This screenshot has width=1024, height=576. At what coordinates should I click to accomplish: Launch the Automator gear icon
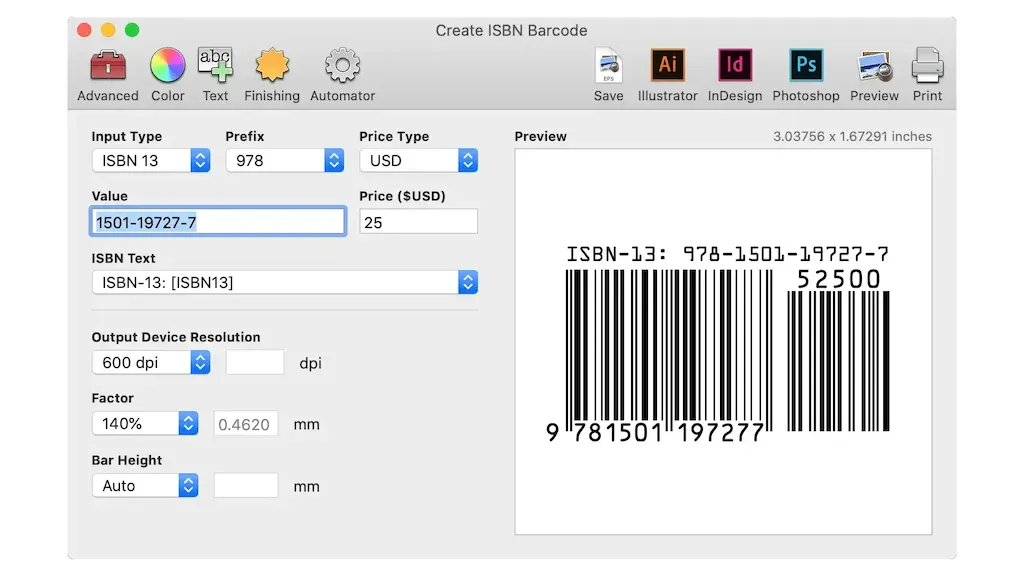coord(342,74)
